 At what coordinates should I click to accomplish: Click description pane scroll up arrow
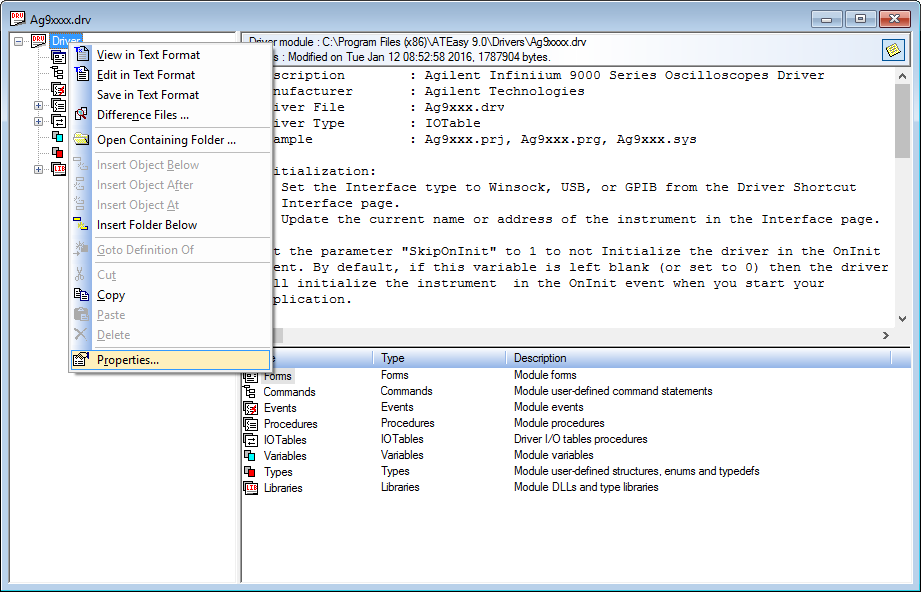(902, 76)
